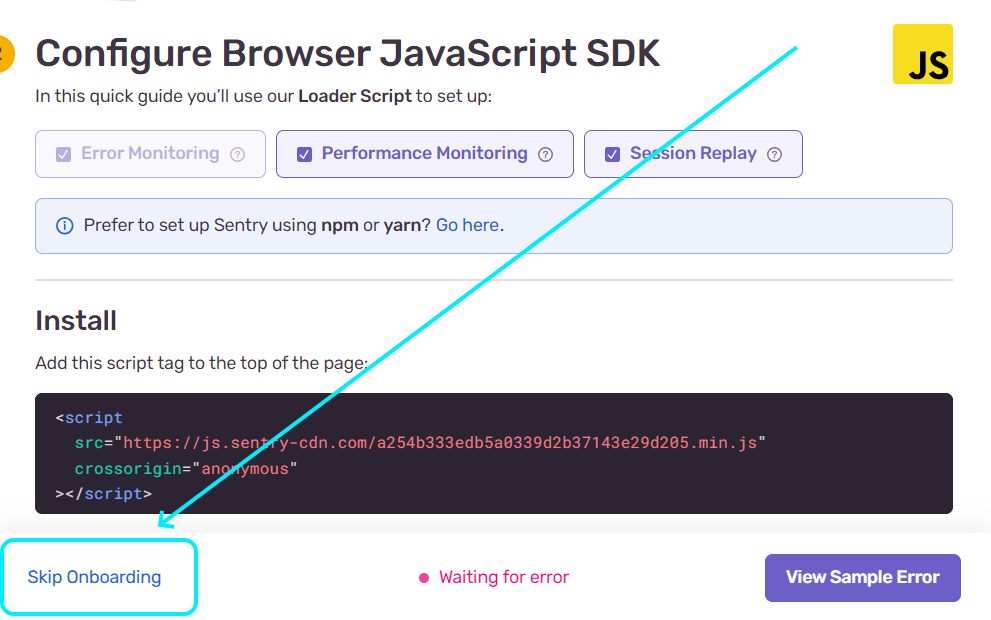Uncheck the Session Replay checkbox
Viewport: 991px width, 620px height.
coord(612,154)
